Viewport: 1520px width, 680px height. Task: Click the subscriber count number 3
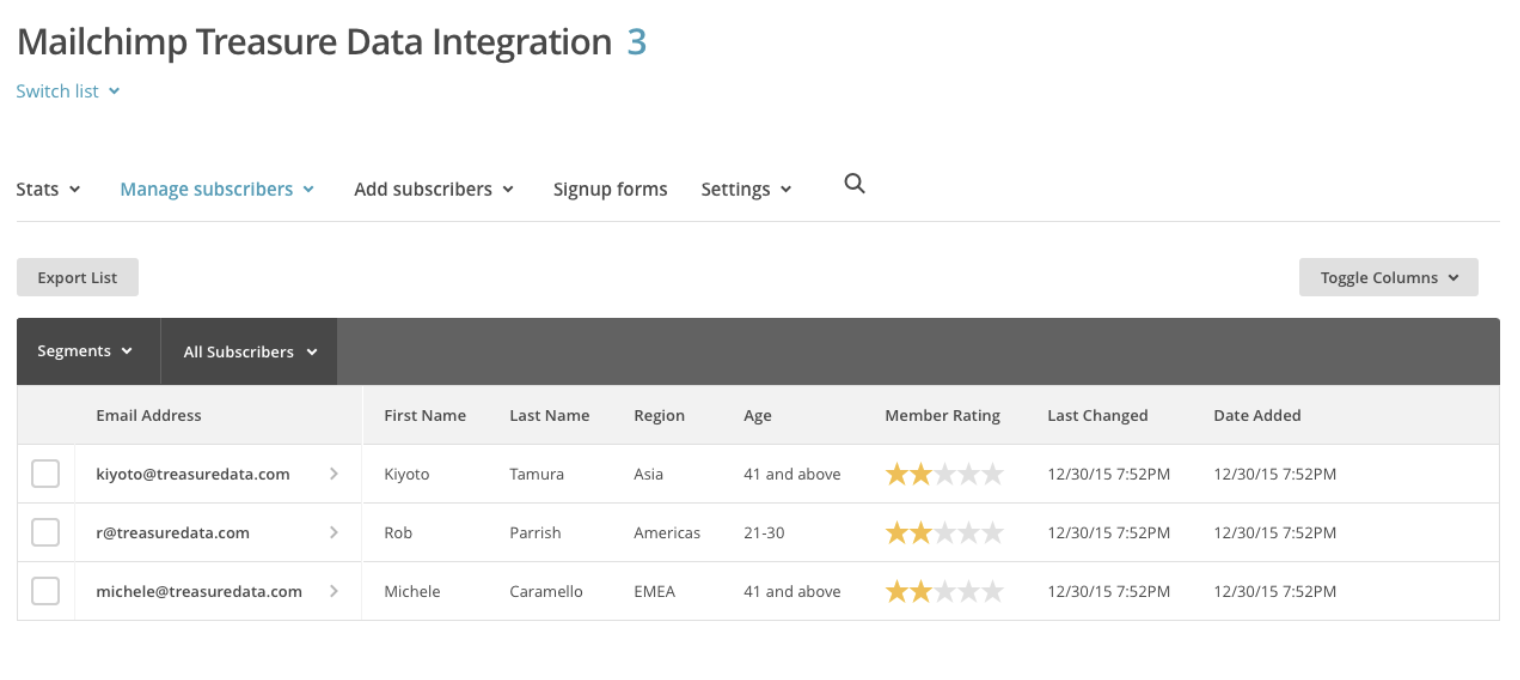(x=636, y=42)
